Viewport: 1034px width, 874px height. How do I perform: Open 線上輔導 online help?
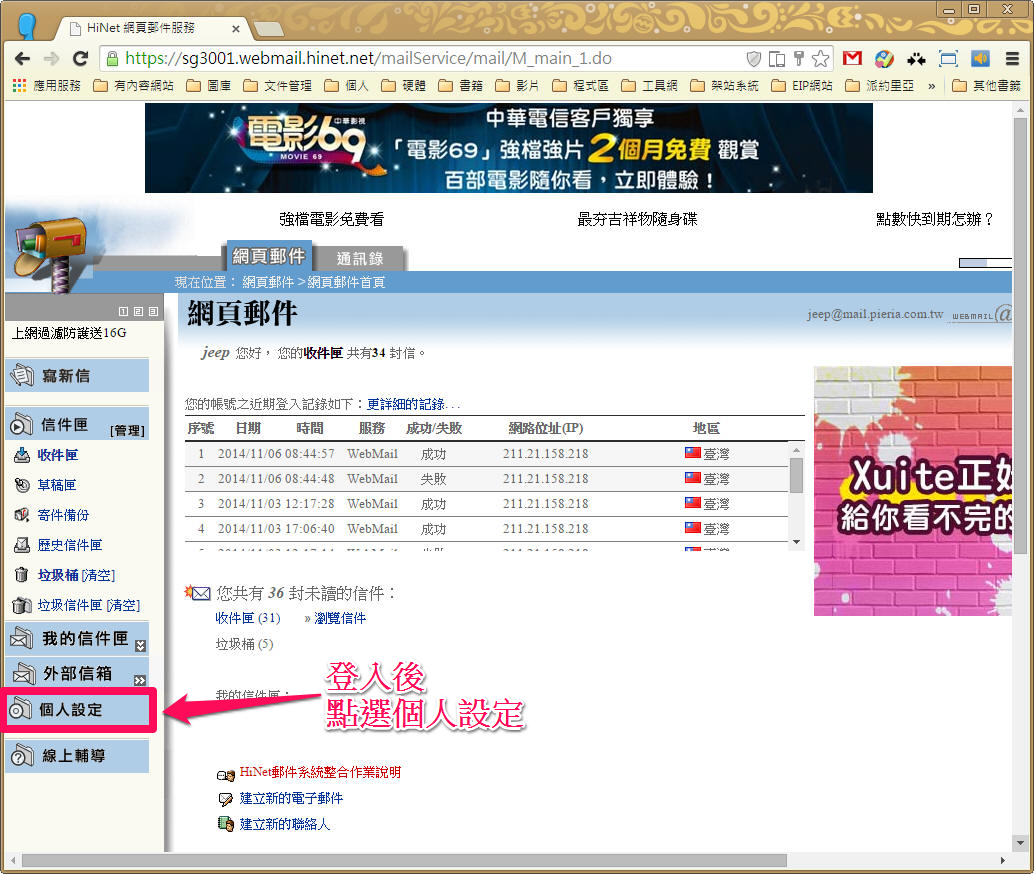[x=76, y=756]
